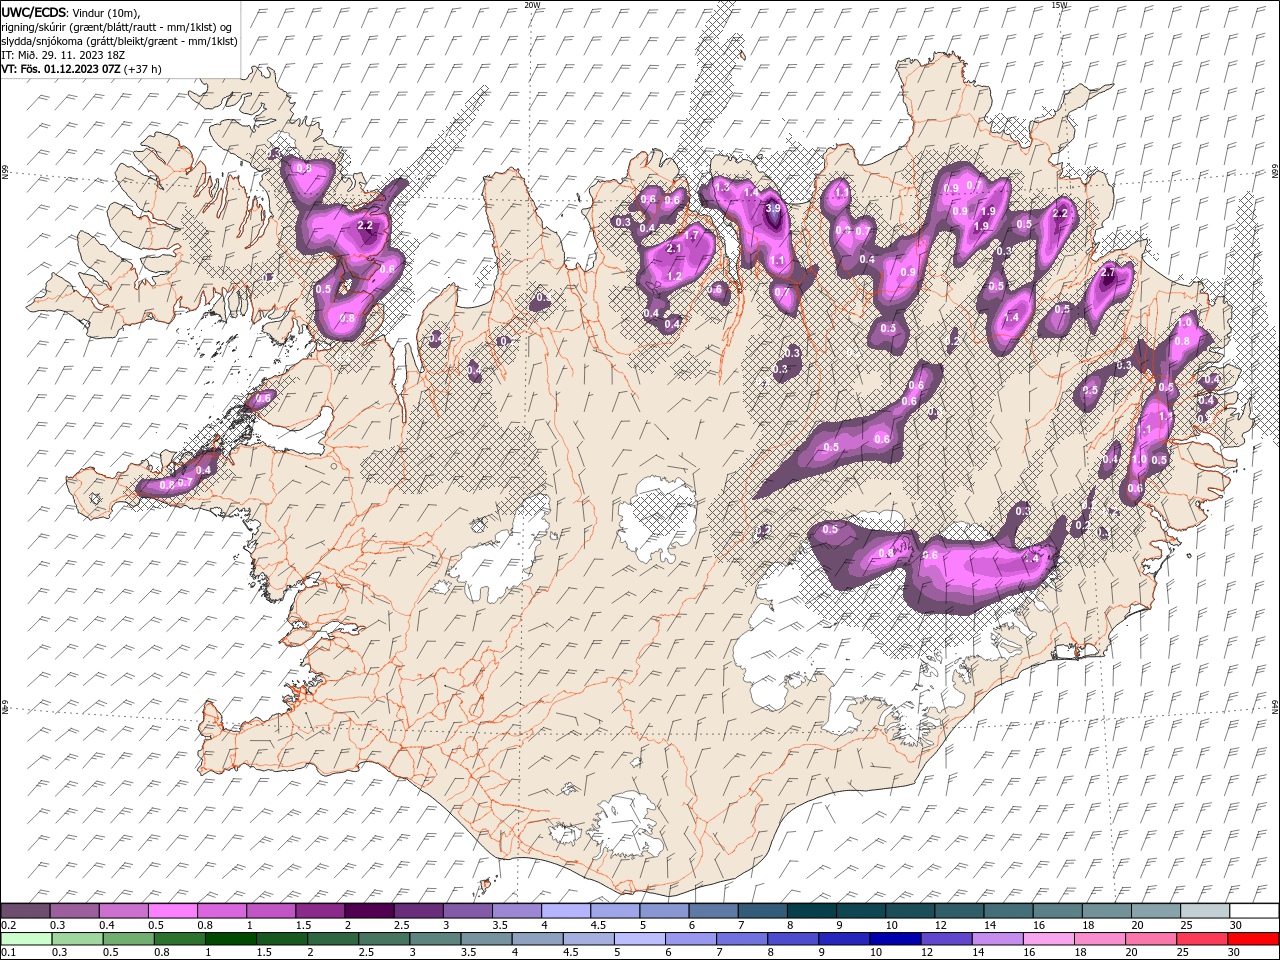Click the 0.7 value on Snæfellsnes peninsula
Viewport: 1280px width, 960px height.
[185, 482]
